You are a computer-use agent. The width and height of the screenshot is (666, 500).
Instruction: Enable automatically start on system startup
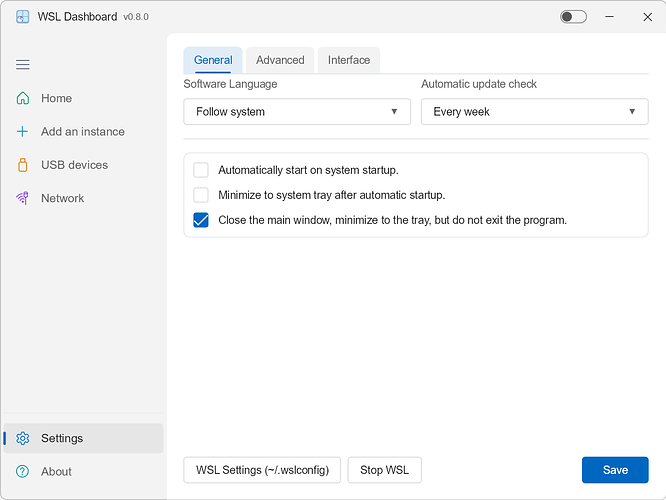pyautogui.click(x=201, y=170)
